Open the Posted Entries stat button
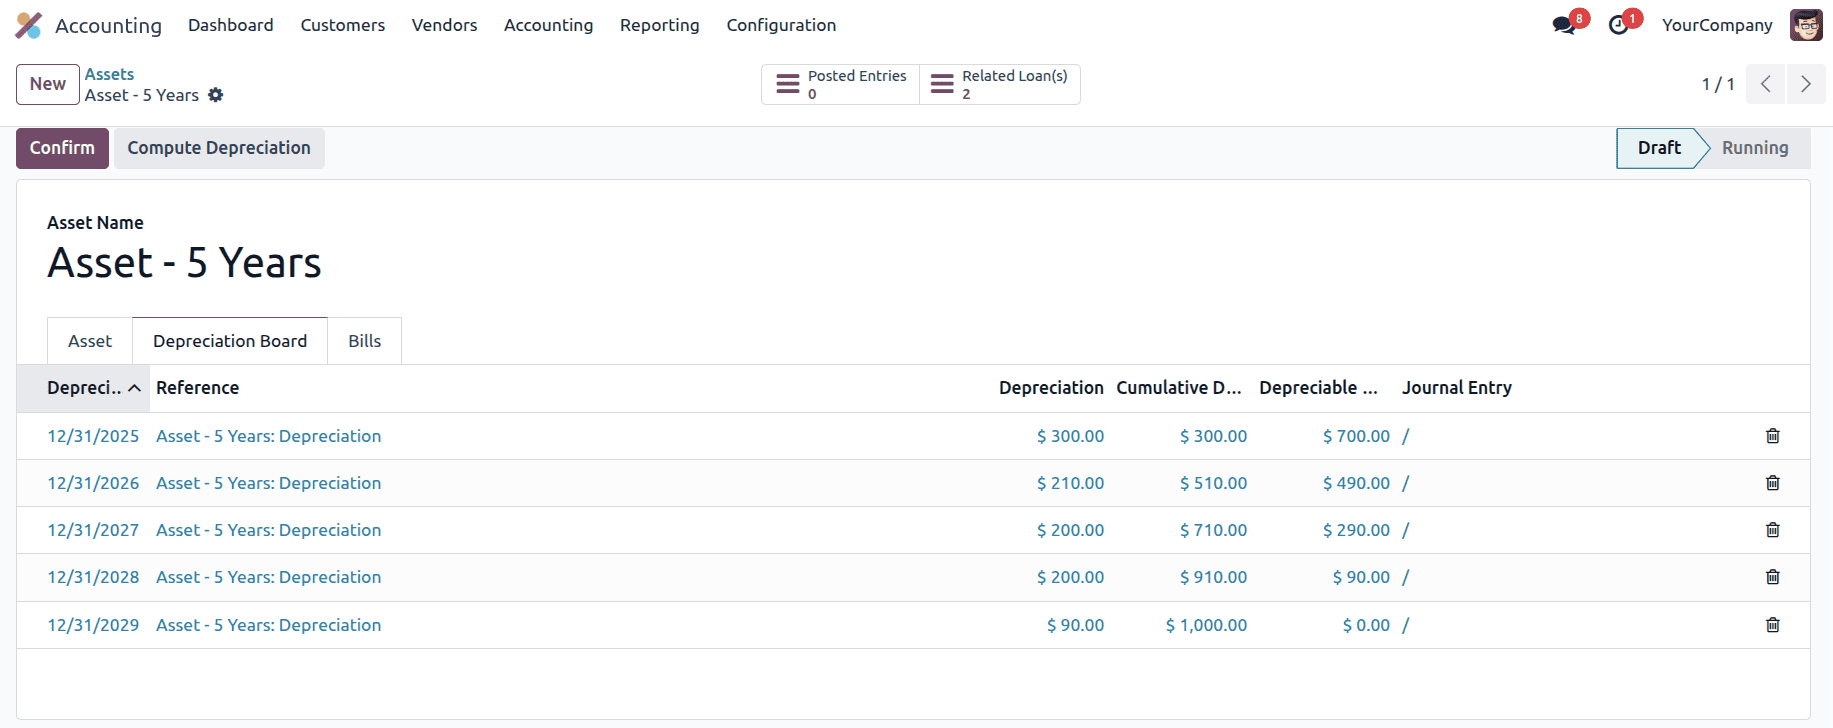This screenshot has height=728, width=1833. 841,84
